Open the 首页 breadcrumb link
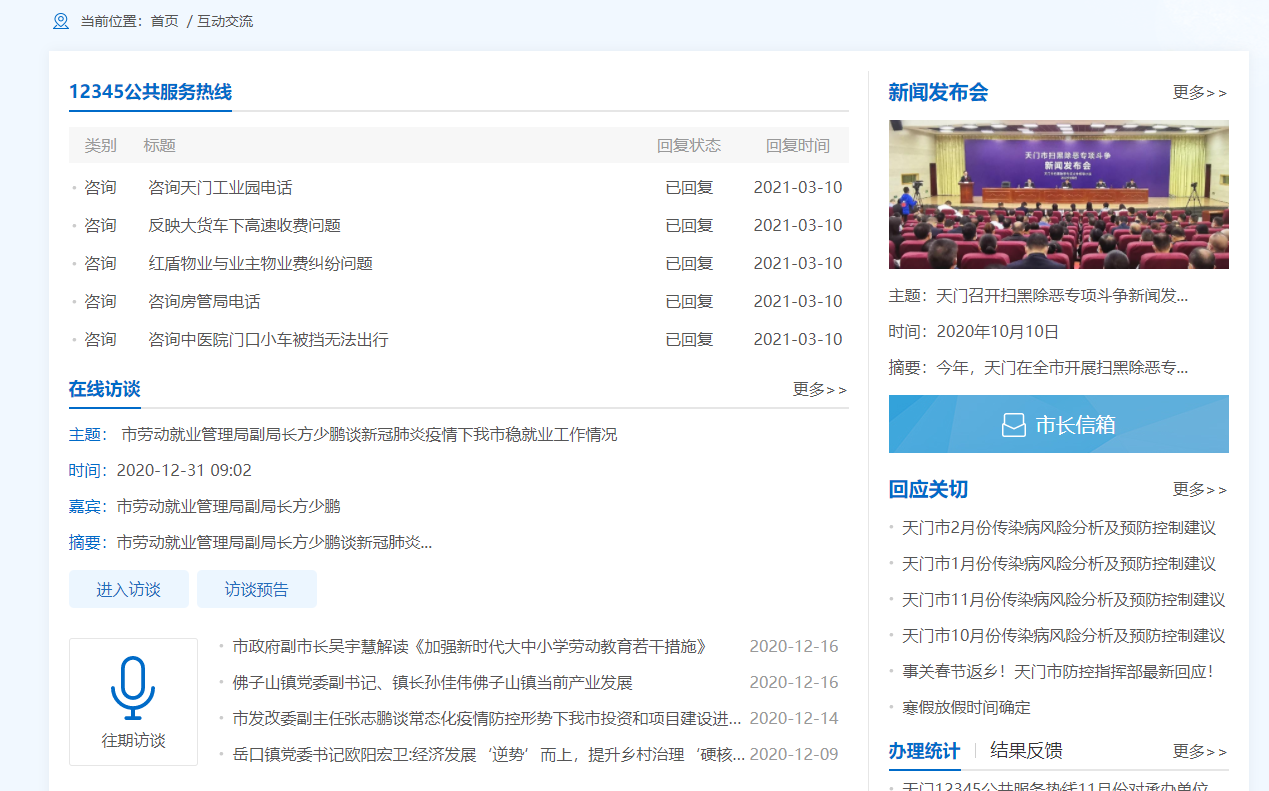The height and width of the screenshot is (791, 1269). [164, 21]
